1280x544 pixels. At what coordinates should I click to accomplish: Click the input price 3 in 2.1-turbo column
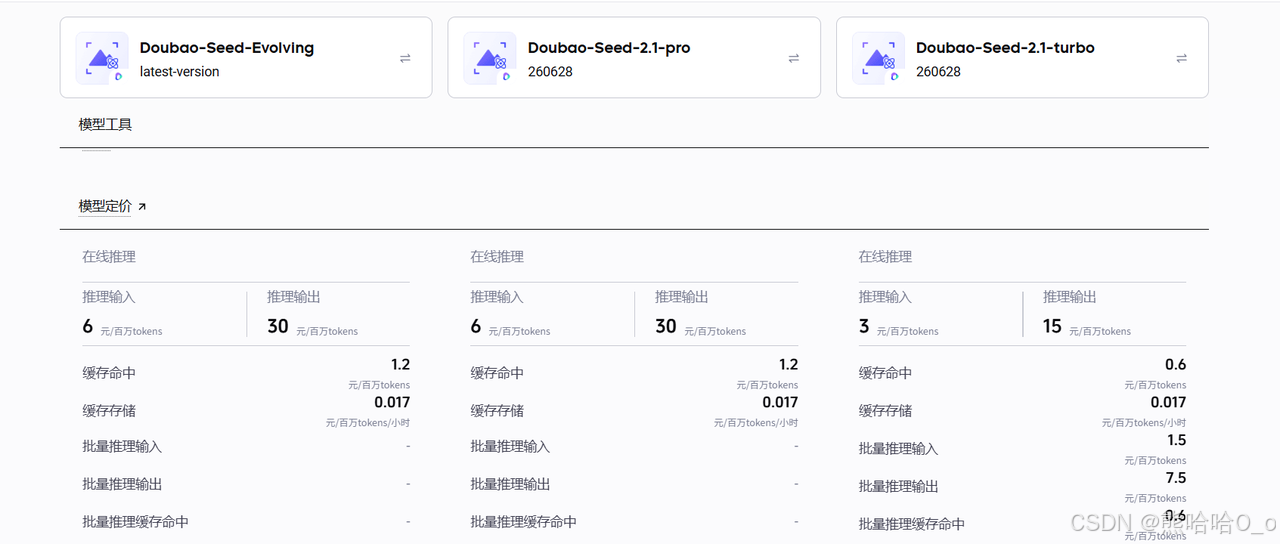click(864, 327)
